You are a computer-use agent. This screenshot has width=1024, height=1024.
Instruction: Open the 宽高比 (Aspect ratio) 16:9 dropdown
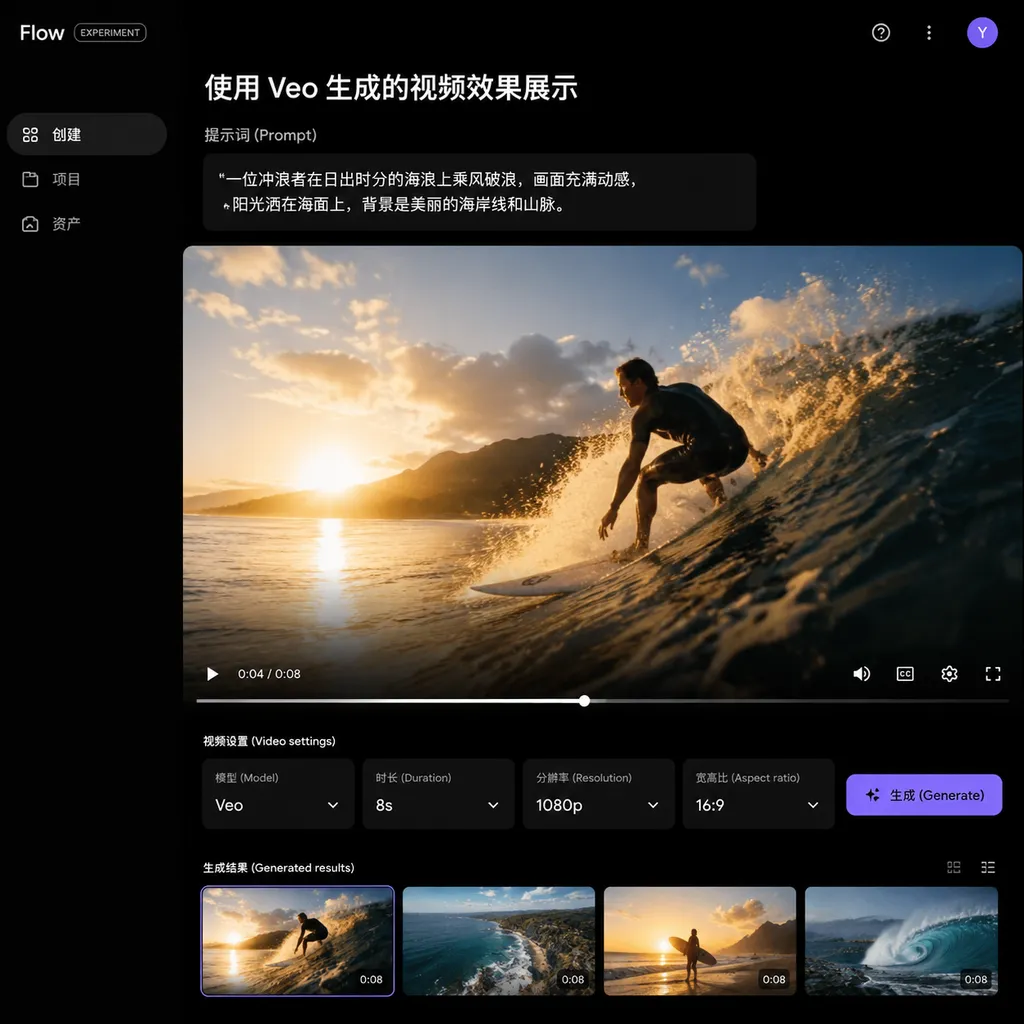758,793
